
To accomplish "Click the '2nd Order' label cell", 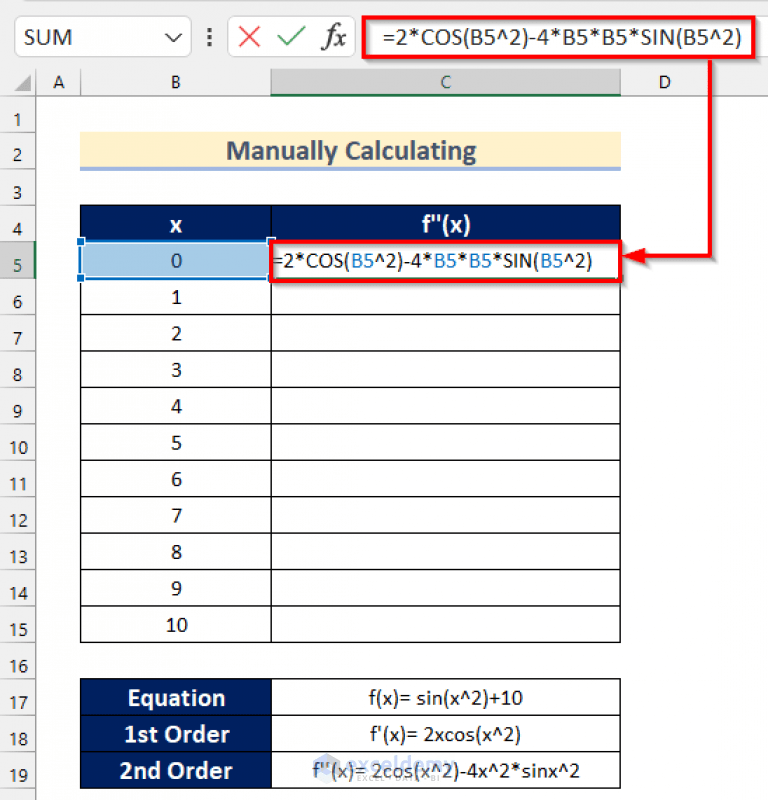I will tap(176, 770).
